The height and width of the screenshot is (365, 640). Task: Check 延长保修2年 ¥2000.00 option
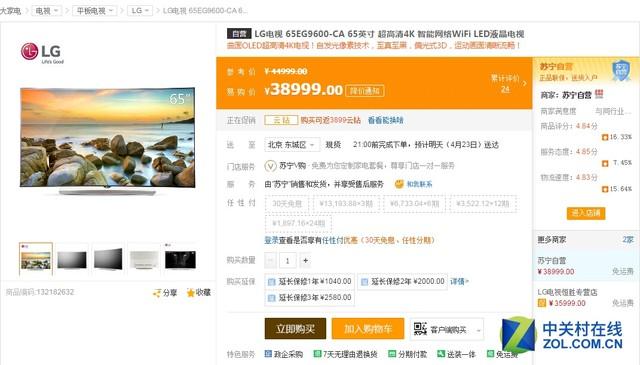click(402, 281)
